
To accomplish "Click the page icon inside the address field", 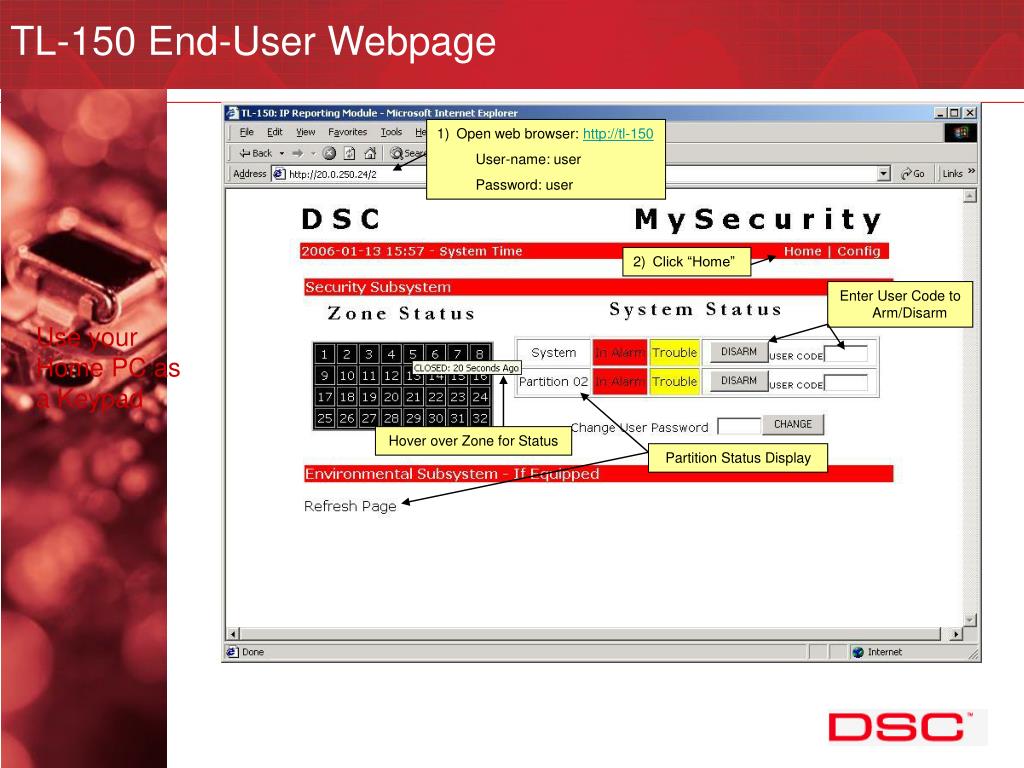I will 280,174.
